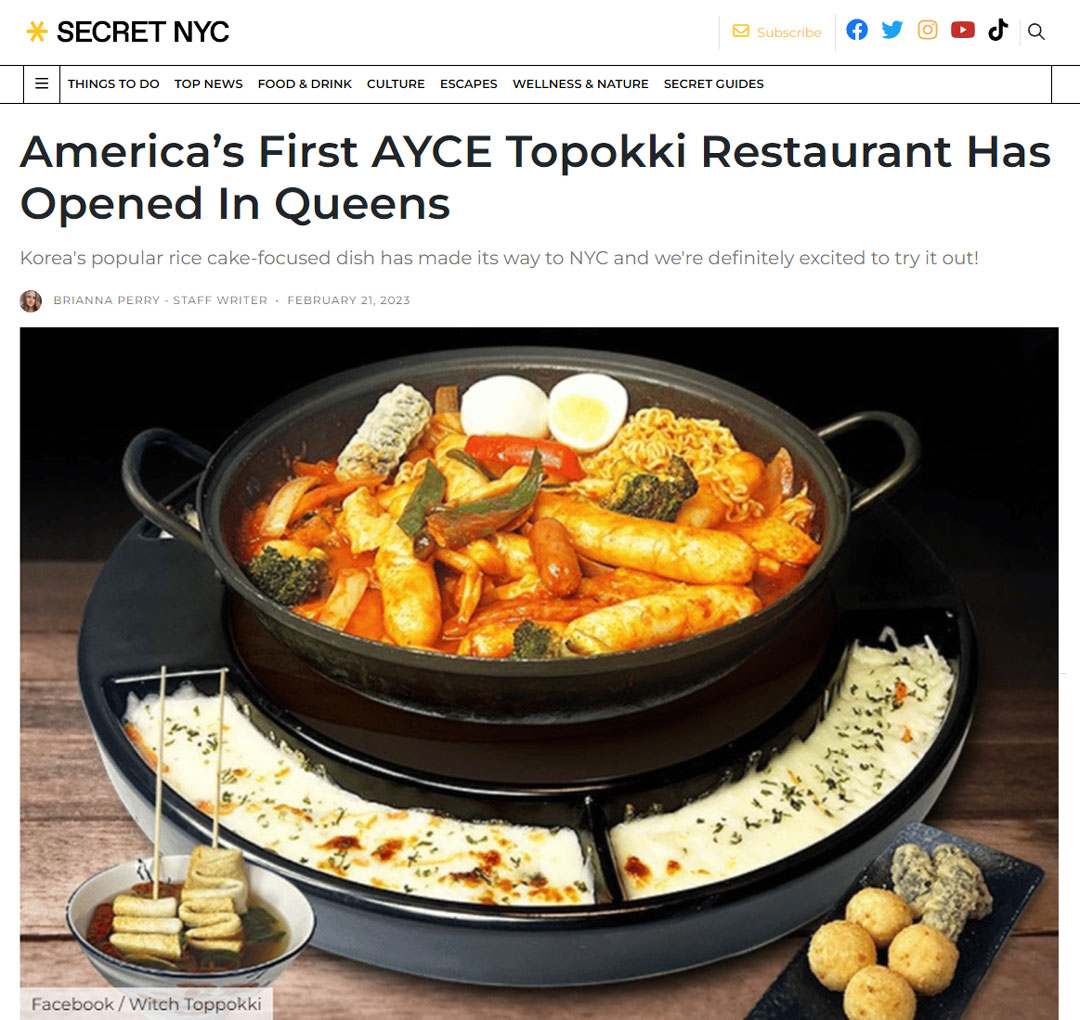
Task: Open the search magnifier icon
Action: [x=1036, y=32]
